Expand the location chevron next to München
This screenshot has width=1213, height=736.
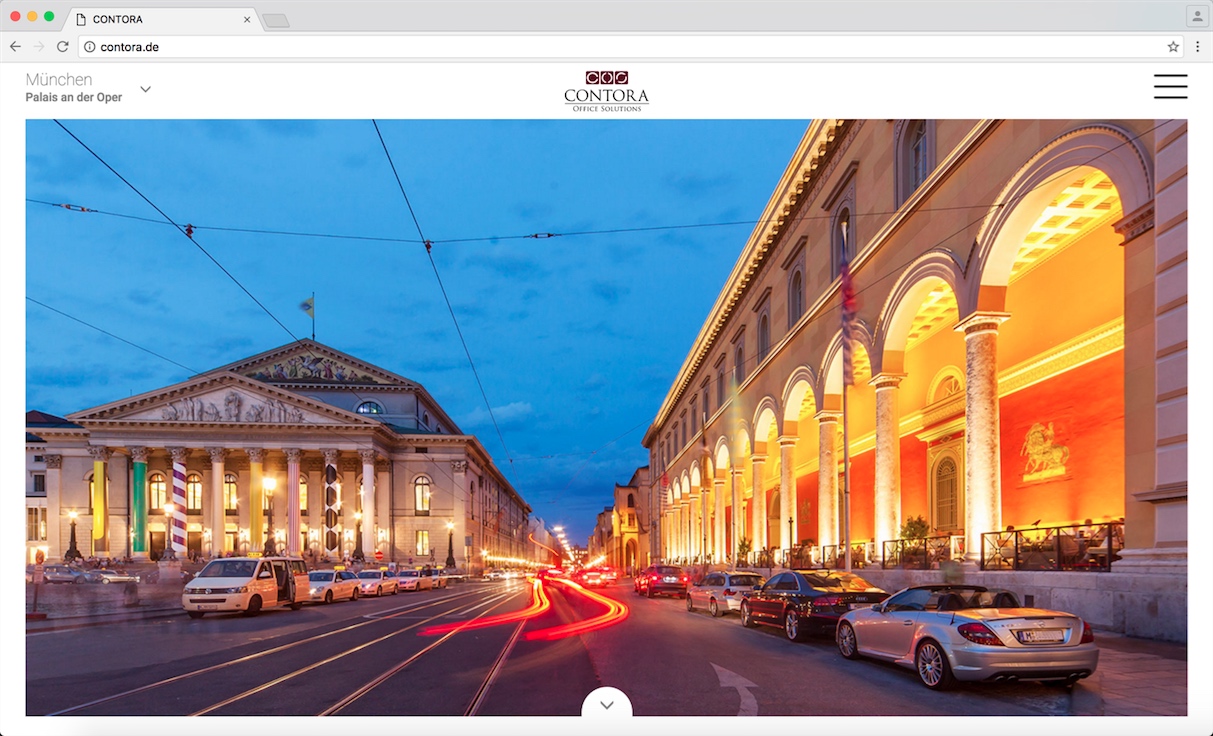pos(145,89)
